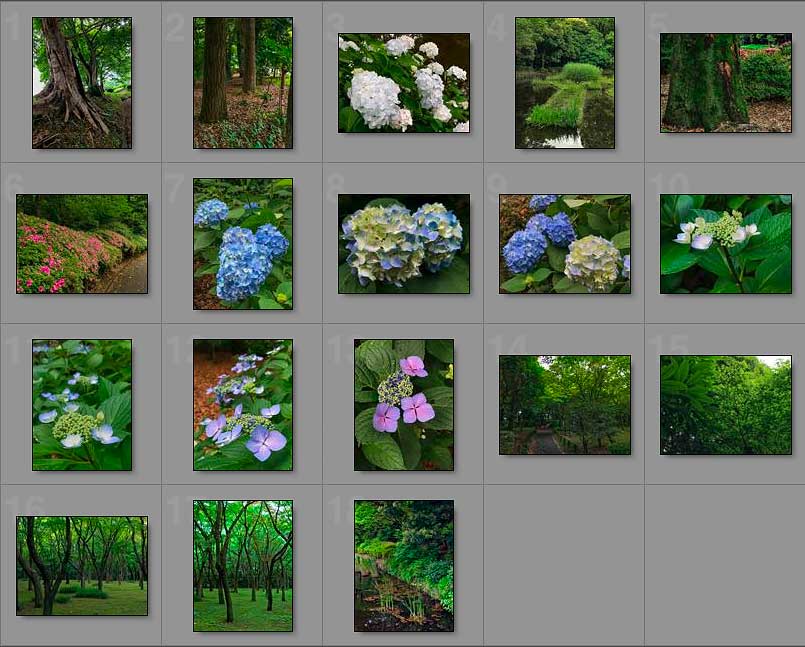Click photo 16 landscape grove on grass
805x647 pixels.
(x=82, y=566)
